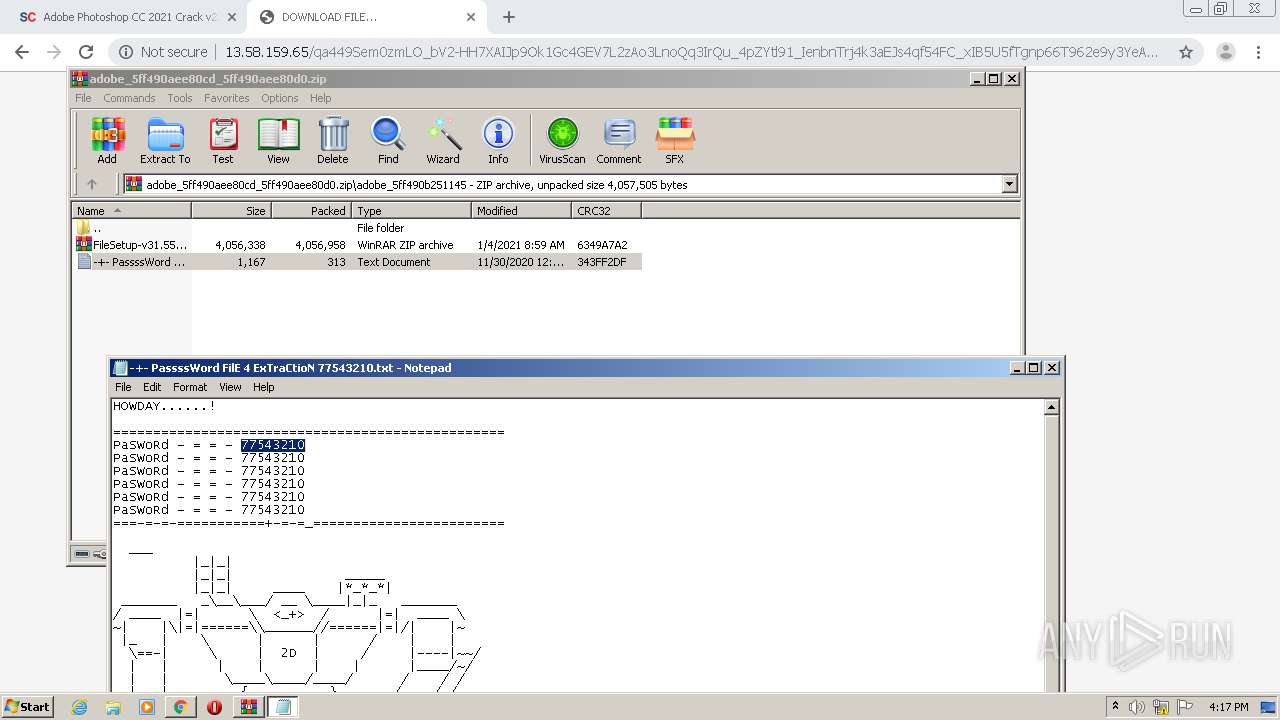Go up one folder with the arrow icon

click(x=92, y=184)
